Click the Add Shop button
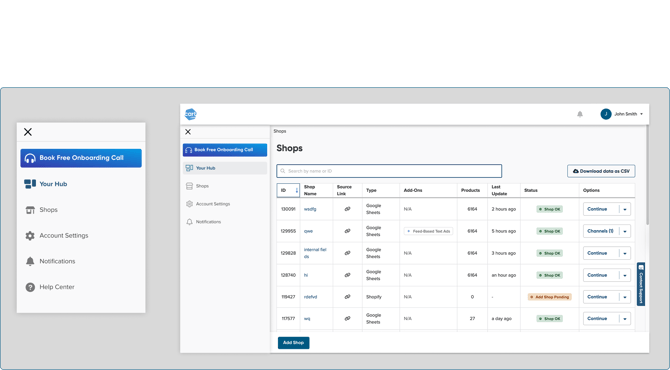The height and width of the screenshot is (370, 670). click(294, 343)
